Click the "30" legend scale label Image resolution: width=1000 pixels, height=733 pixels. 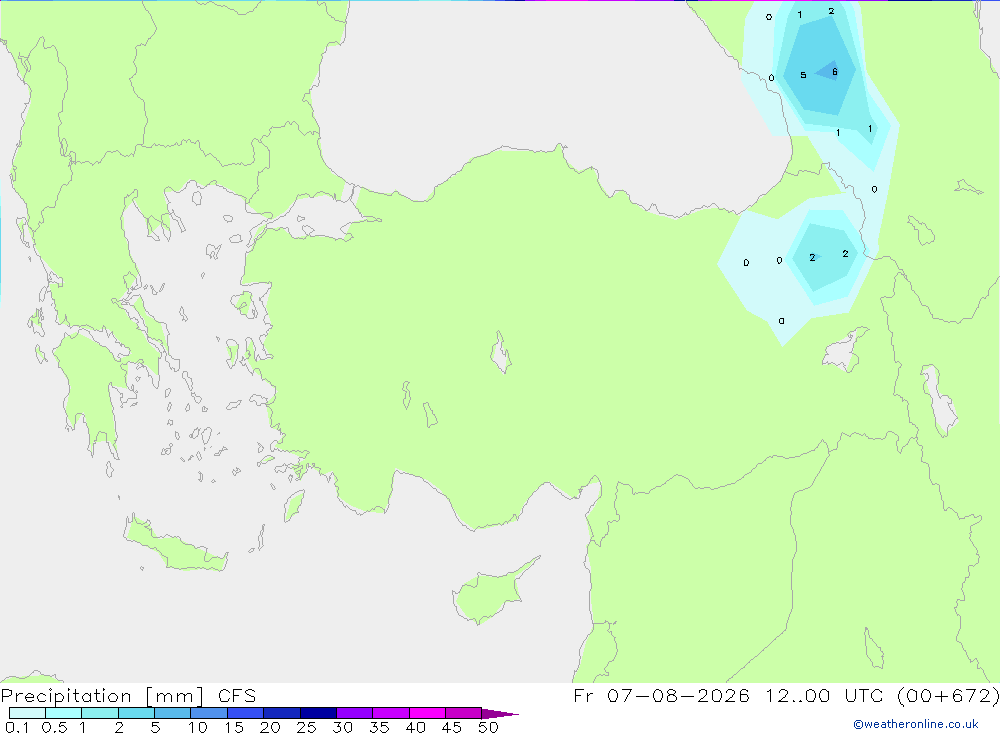(x=343, y=727)
